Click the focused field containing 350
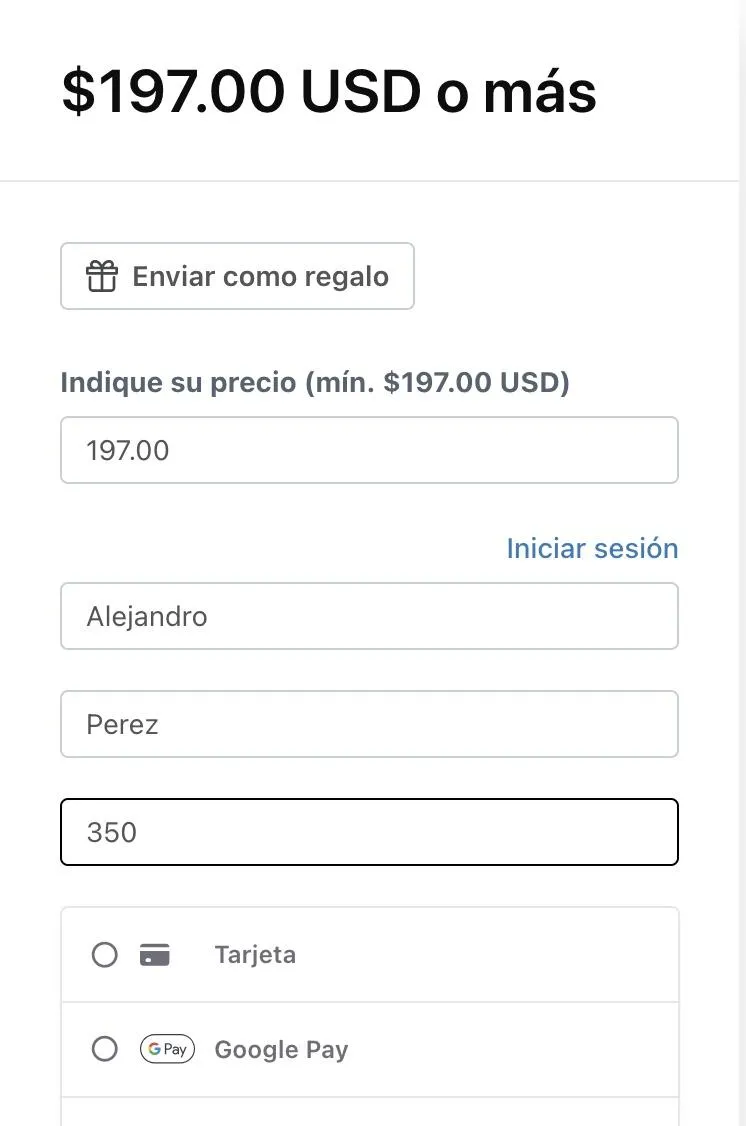The image size is (746, 1126). [x=369, y=832]
